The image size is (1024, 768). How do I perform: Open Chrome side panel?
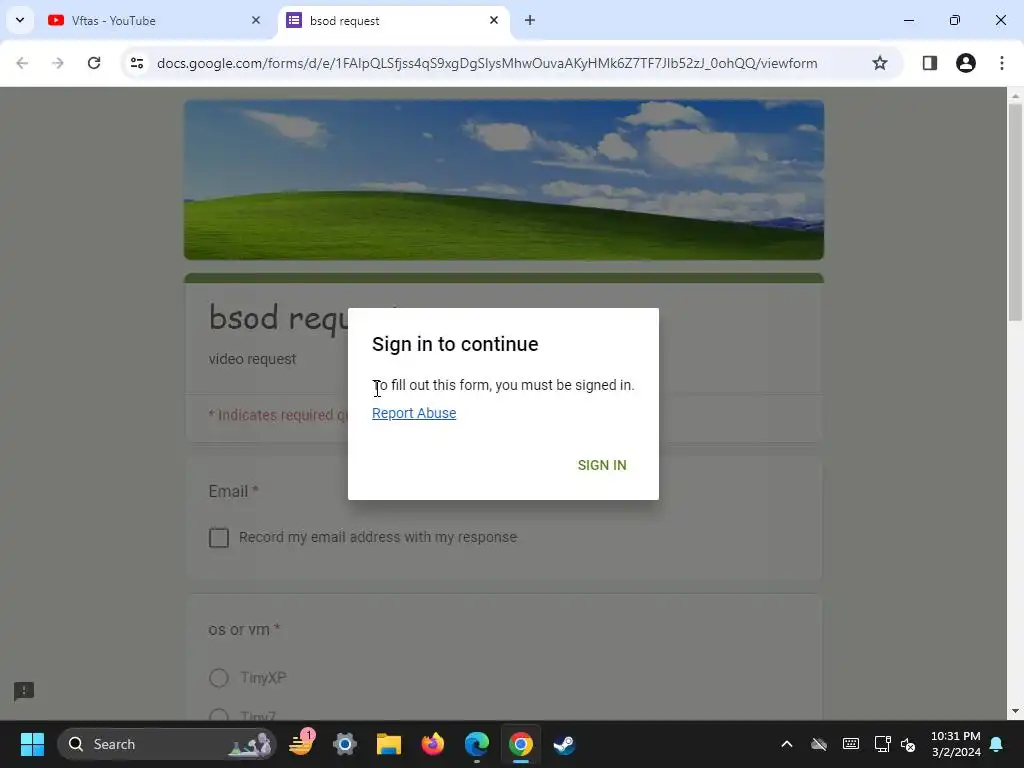(929, 63)
